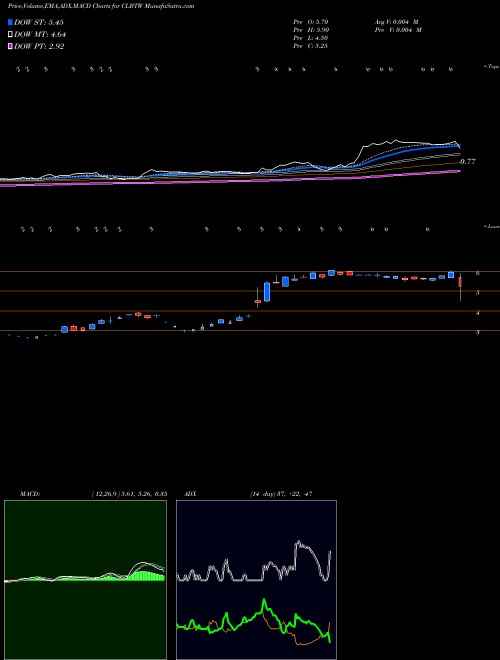Click the blue DOW ST legend swatch
Viewport: 500px width, 660px height.
point(10,22)
